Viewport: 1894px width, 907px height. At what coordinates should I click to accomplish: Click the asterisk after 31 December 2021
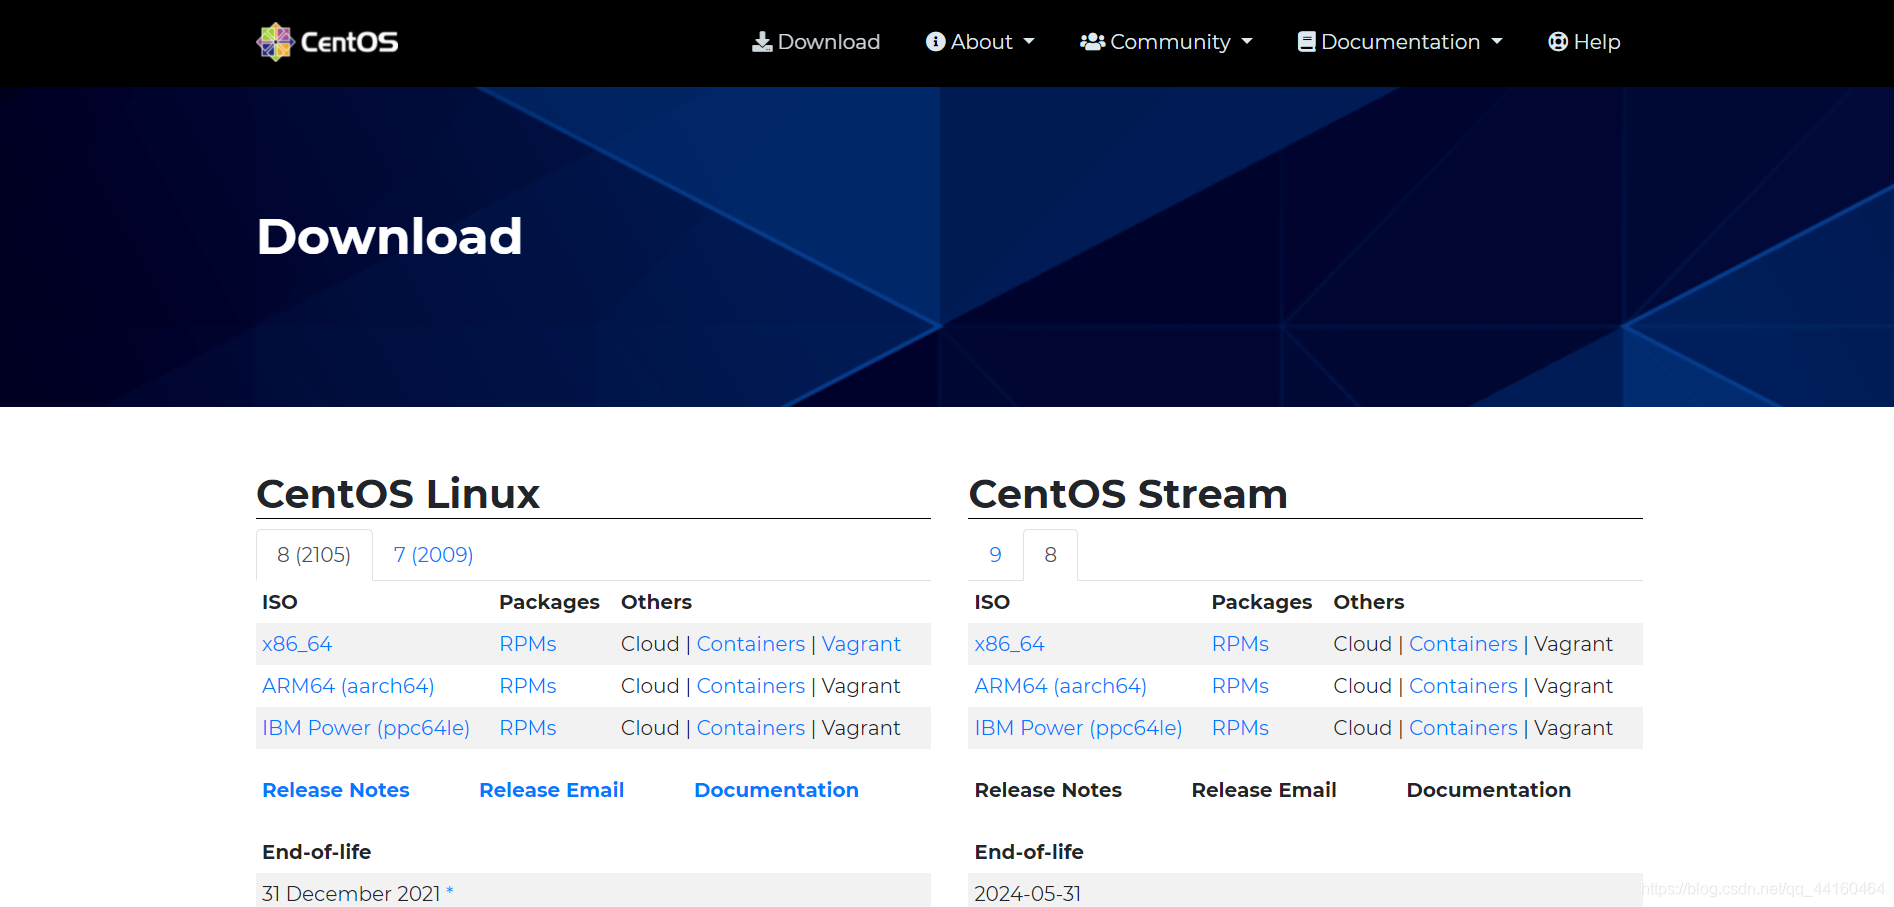[x=450, y=890]
